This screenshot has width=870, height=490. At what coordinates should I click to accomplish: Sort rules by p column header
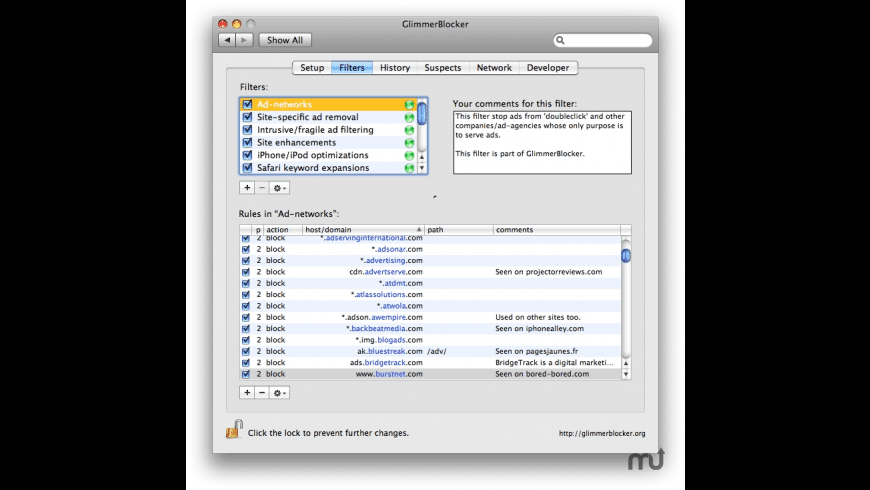257,230
